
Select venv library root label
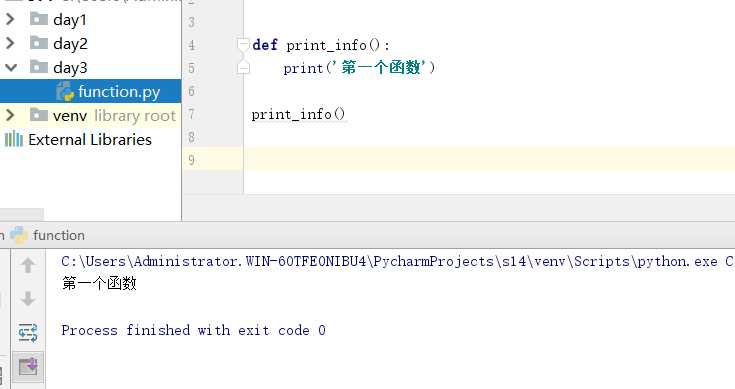pyautogui.click(x=114, y=115)
